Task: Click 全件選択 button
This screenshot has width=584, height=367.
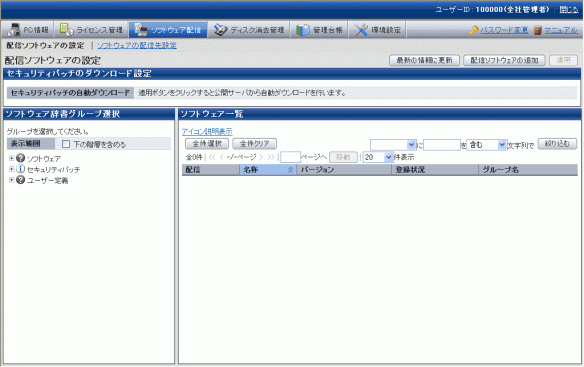Action: pos(207,144)
